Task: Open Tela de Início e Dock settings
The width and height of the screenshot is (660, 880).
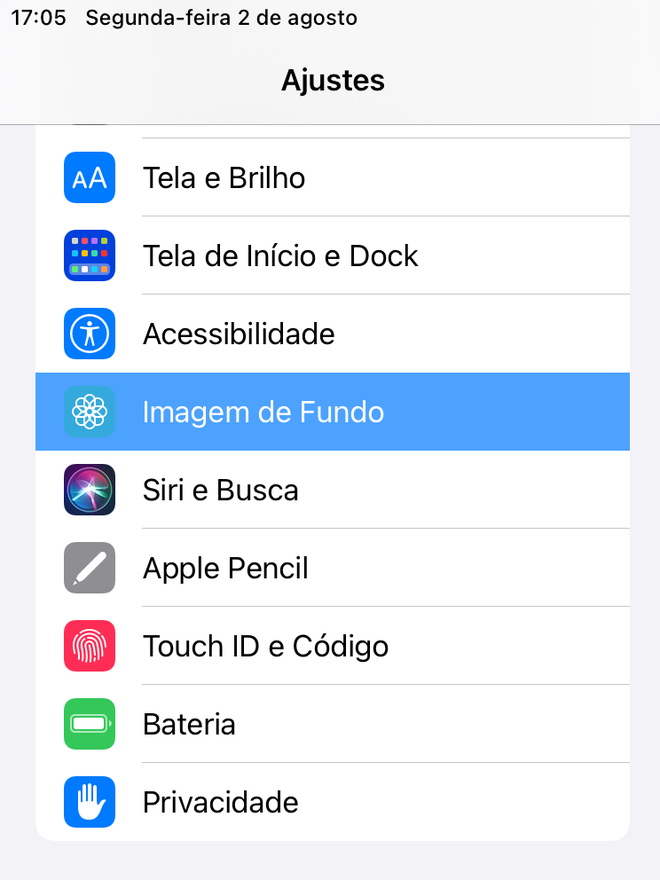Action: click(x=332, y=255)
